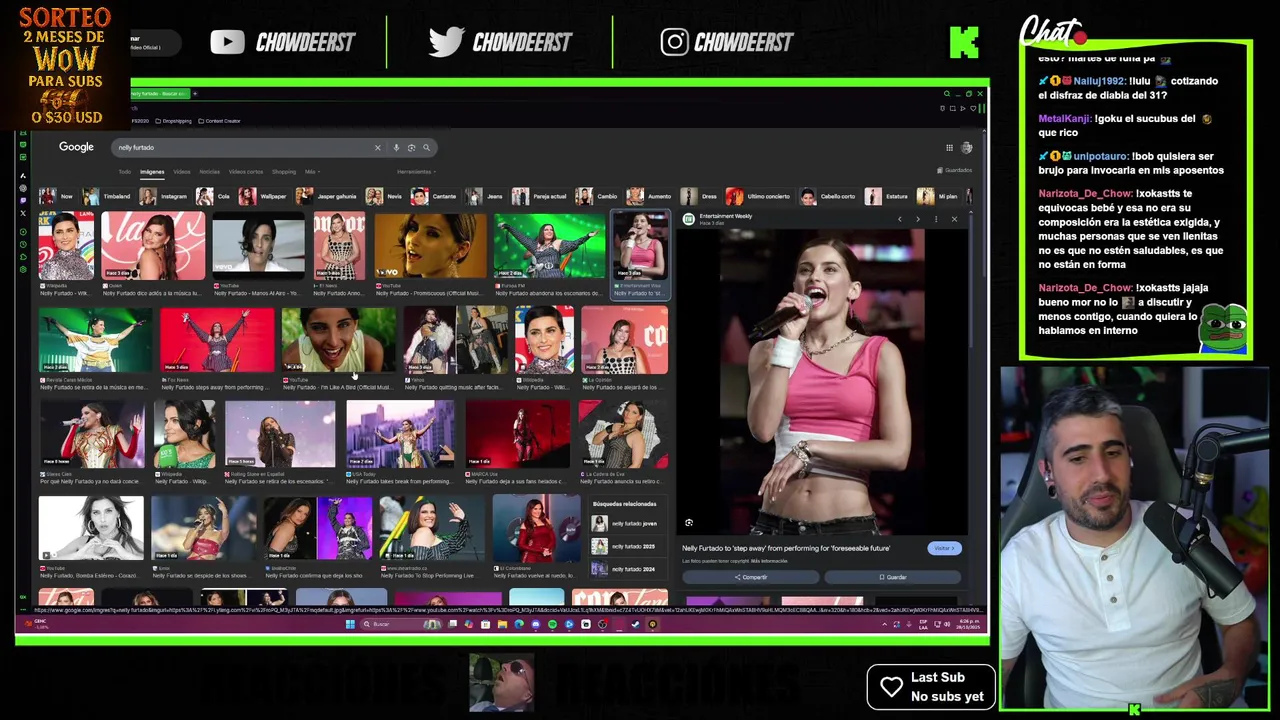This screenshot has width=1280, height=720.
Task: Expand the Más search filter dropdown
Action: click(311, 172)
